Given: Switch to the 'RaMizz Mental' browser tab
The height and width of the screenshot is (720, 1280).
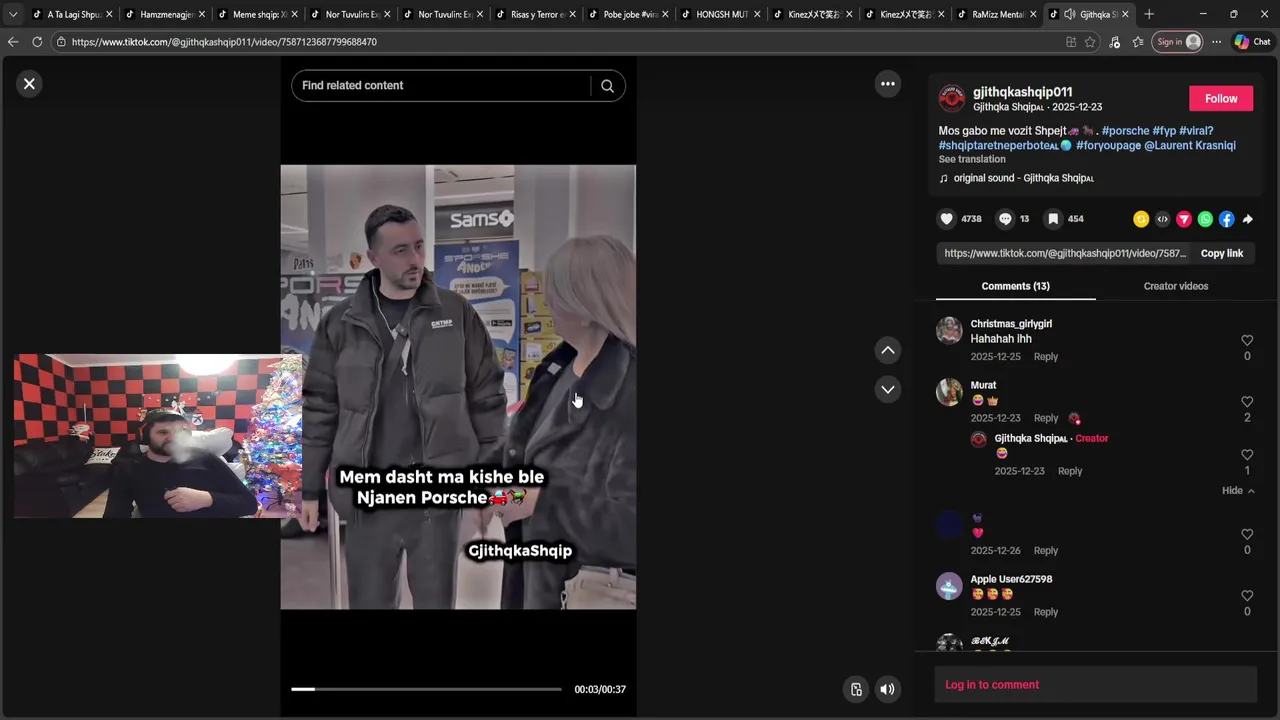Looking at the screenshot, I should [x=998, y=15].
